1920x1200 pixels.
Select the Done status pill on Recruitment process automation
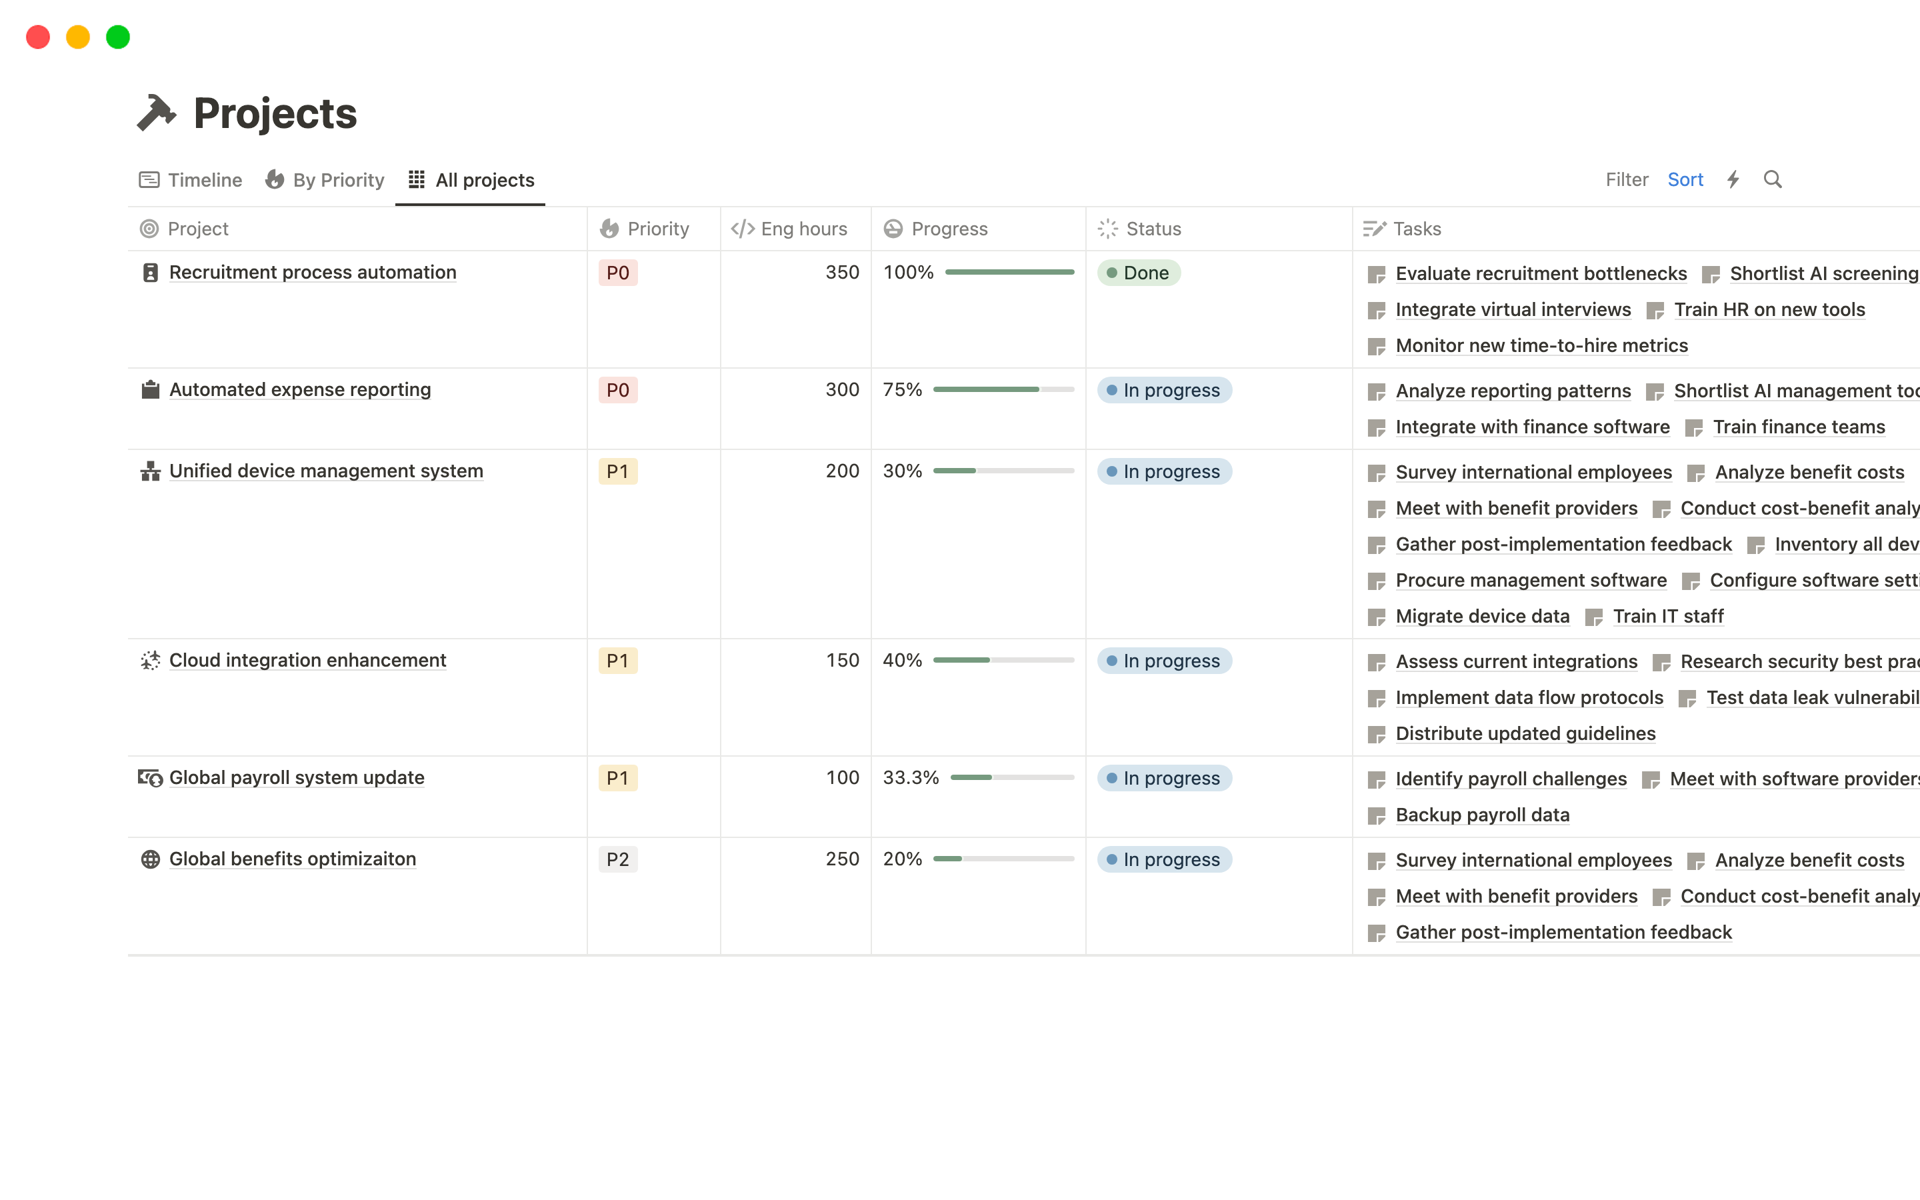click(1139, 272)
